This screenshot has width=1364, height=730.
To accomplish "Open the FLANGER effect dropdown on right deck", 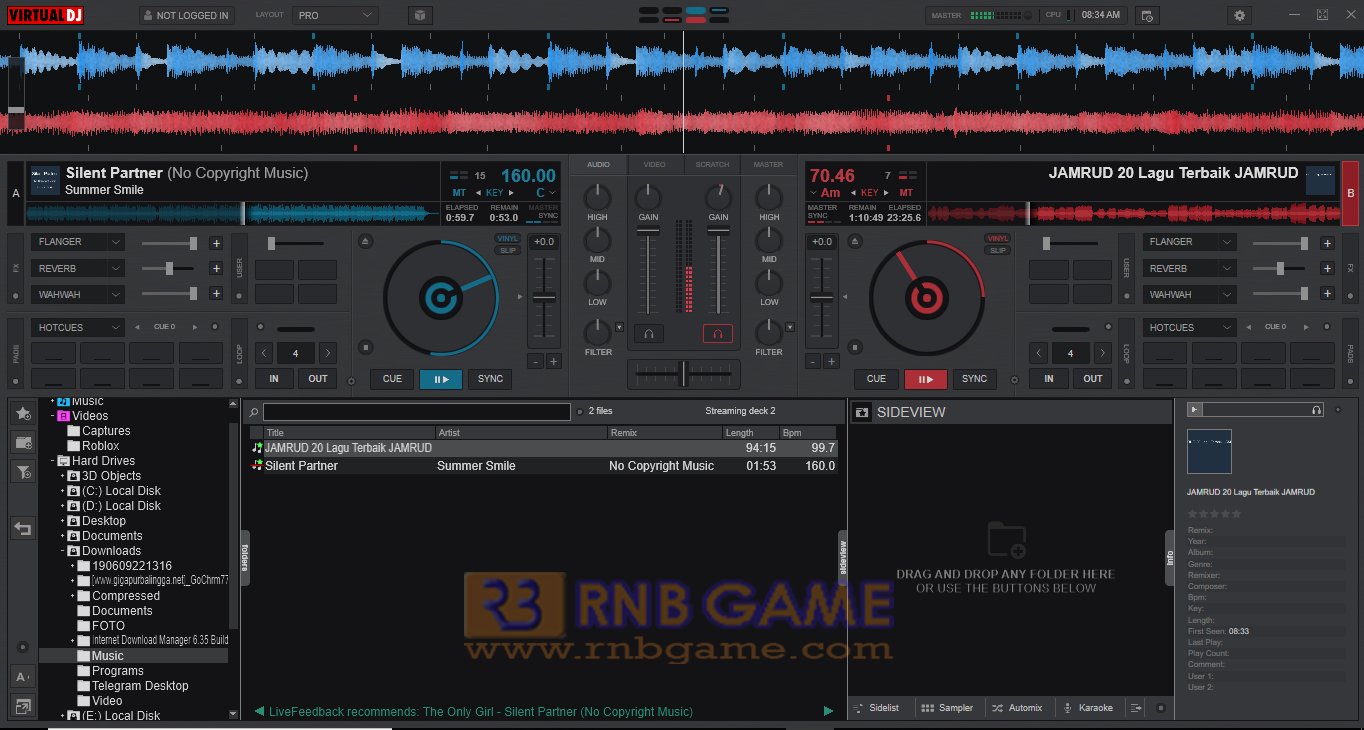I will pyautogui.click(x=1189, y=242).
